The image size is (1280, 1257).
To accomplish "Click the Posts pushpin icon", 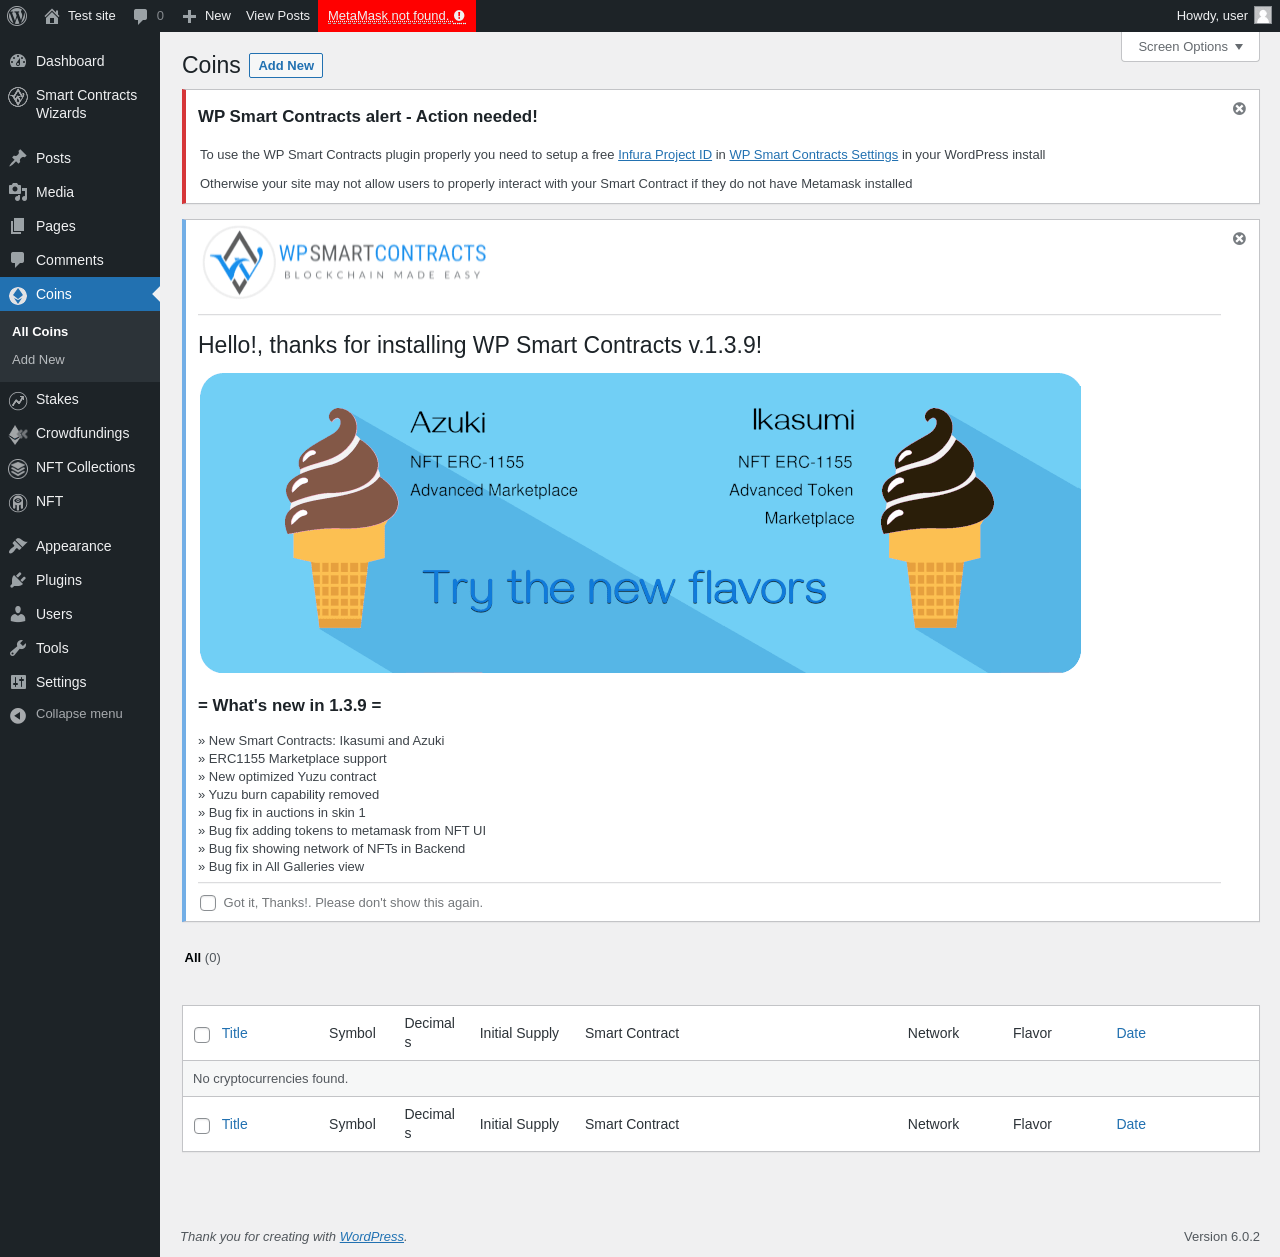I will click(x=18, y=158).
